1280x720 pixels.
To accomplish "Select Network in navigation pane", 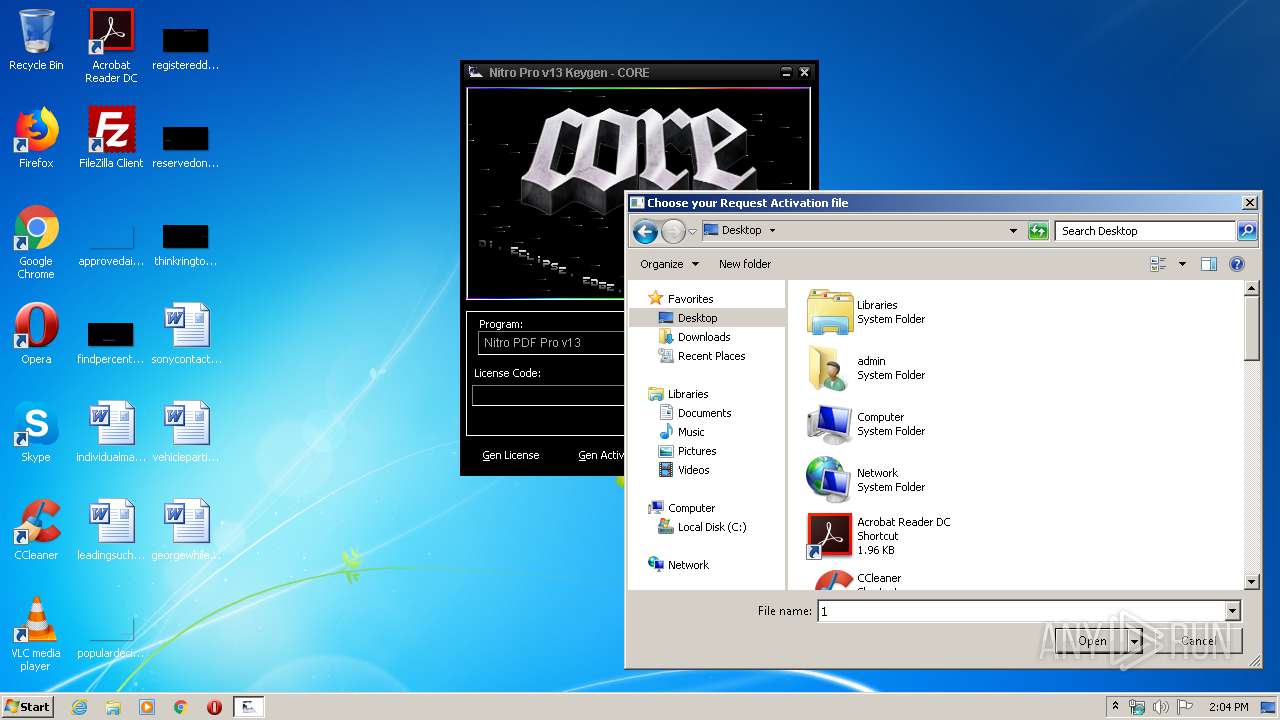I will 688,565.
